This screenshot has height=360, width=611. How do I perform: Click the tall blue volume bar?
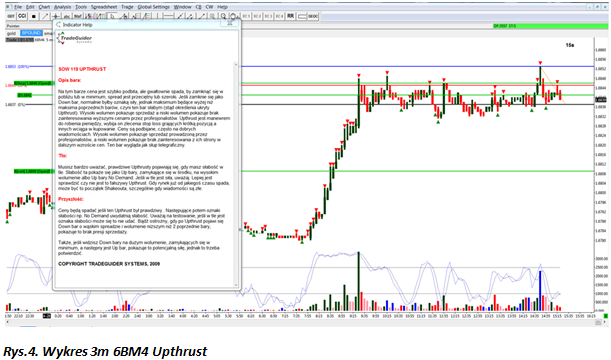point(540,291)
